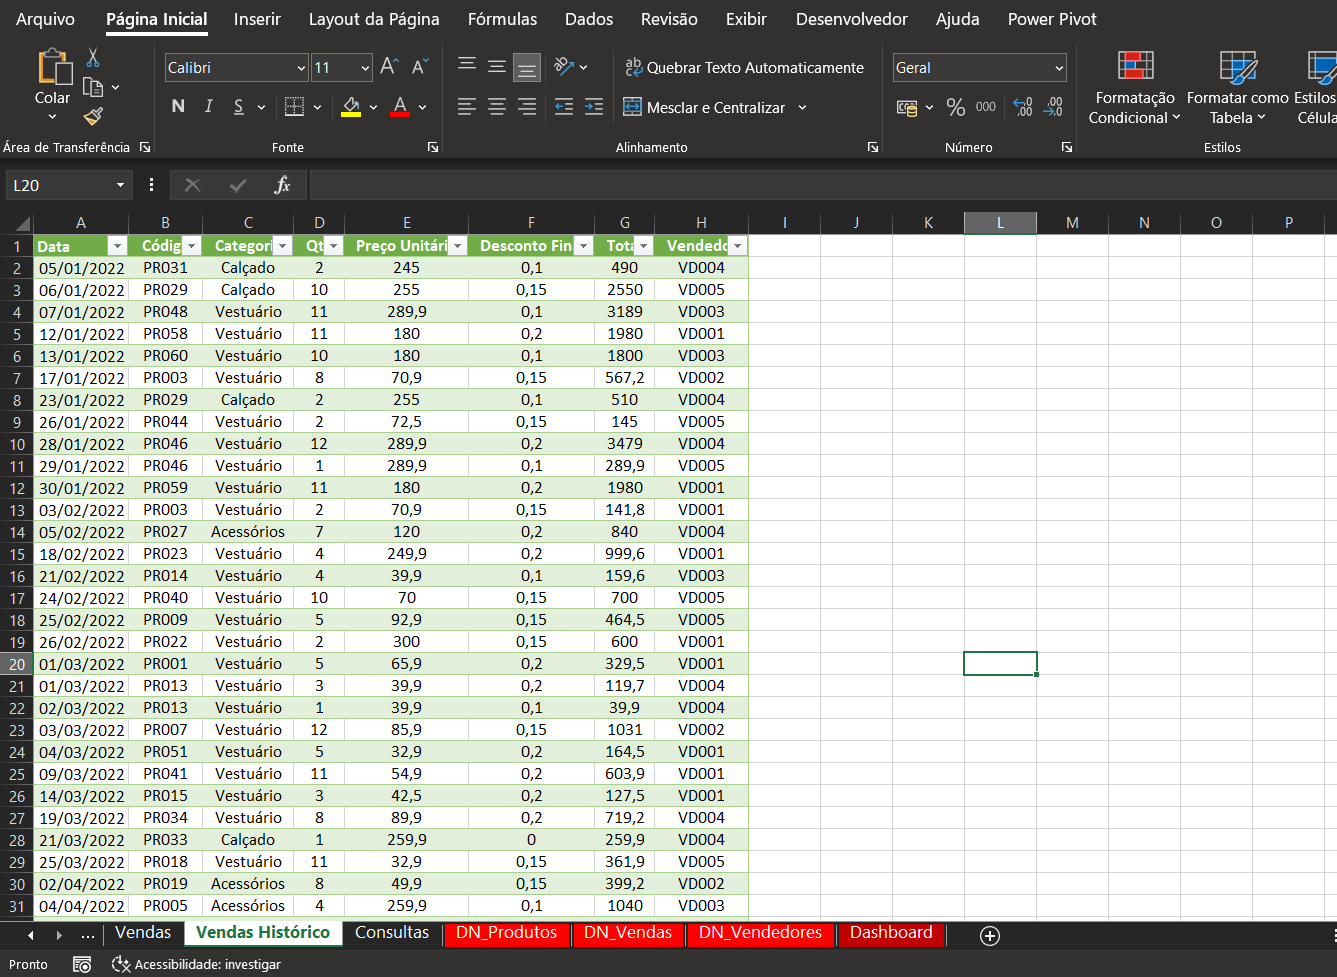Click the Format Painter brush icon
The width and height of the screenshot is (1337, 977).
click(x=93, y=116)
